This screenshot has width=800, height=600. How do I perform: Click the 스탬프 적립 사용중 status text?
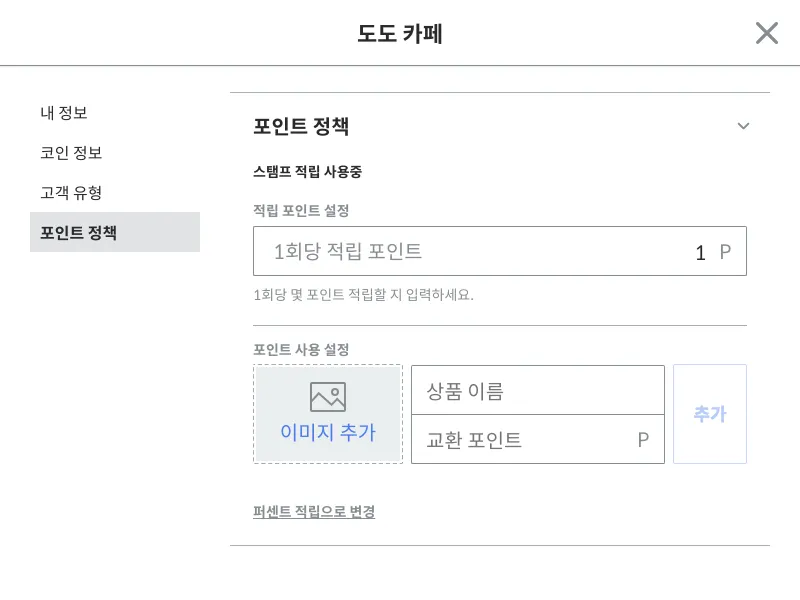[x=307, y=172]
